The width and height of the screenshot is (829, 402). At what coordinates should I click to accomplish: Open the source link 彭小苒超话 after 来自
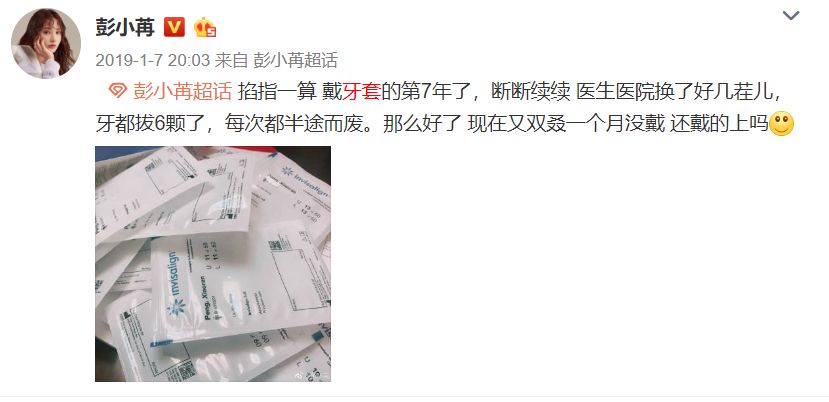(x=295, y=60)
